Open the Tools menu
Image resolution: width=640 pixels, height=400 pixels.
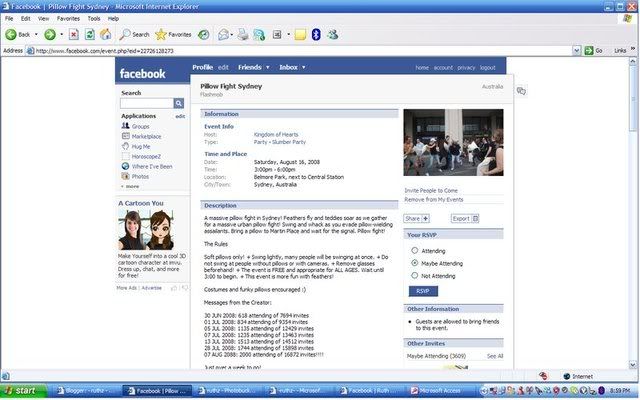click(93, 19)
